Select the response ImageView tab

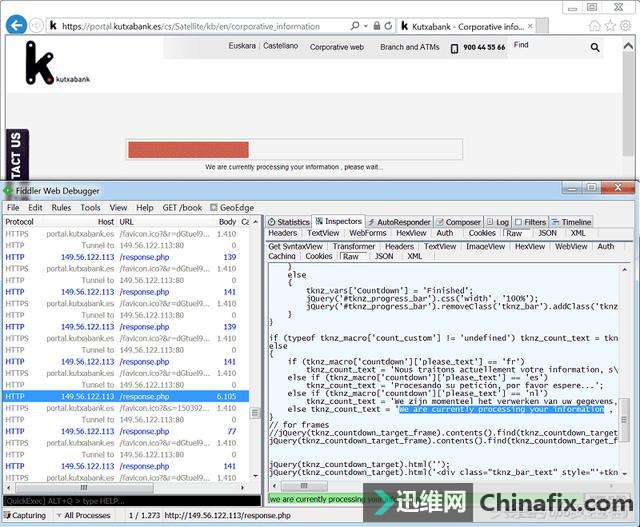[x=485, y=247]
